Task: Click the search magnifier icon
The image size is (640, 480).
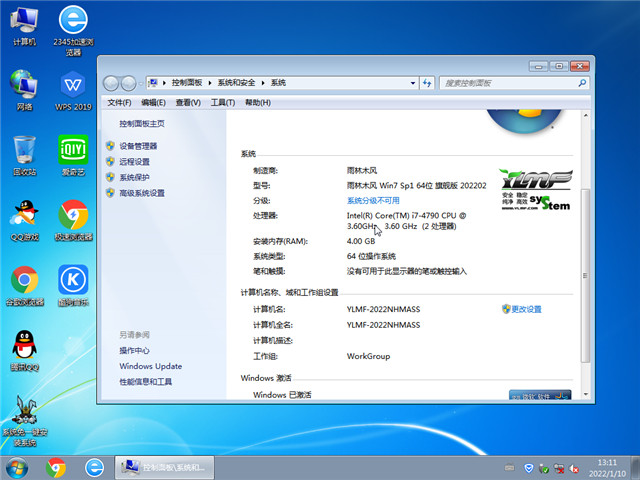Action: point(582,83)
